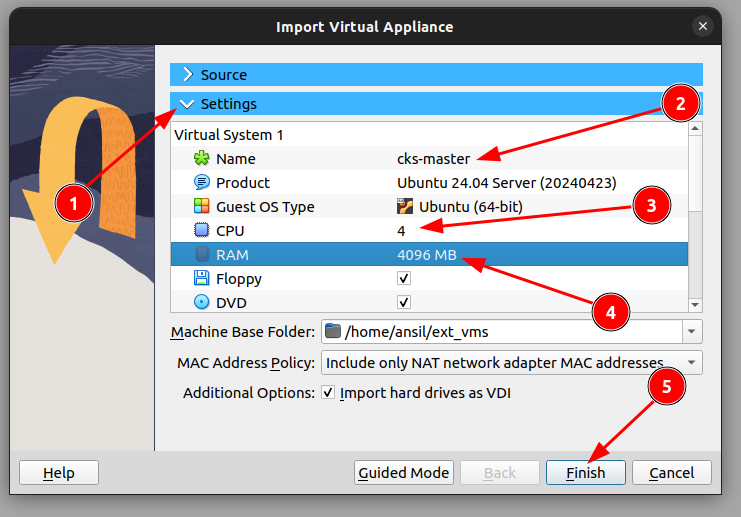Viewport: 741px width, 517px height.
Task: Open the MAC Address Policy dropdown
Action: click(x=691, y=362)
